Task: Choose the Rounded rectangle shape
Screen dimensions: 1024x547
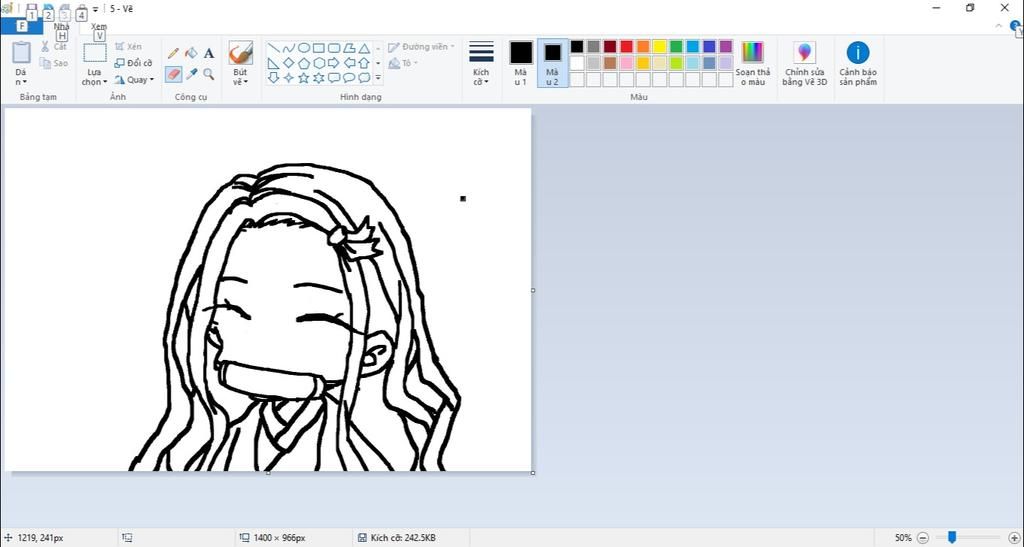Action: pyautogui.click(x=334, y=48)
